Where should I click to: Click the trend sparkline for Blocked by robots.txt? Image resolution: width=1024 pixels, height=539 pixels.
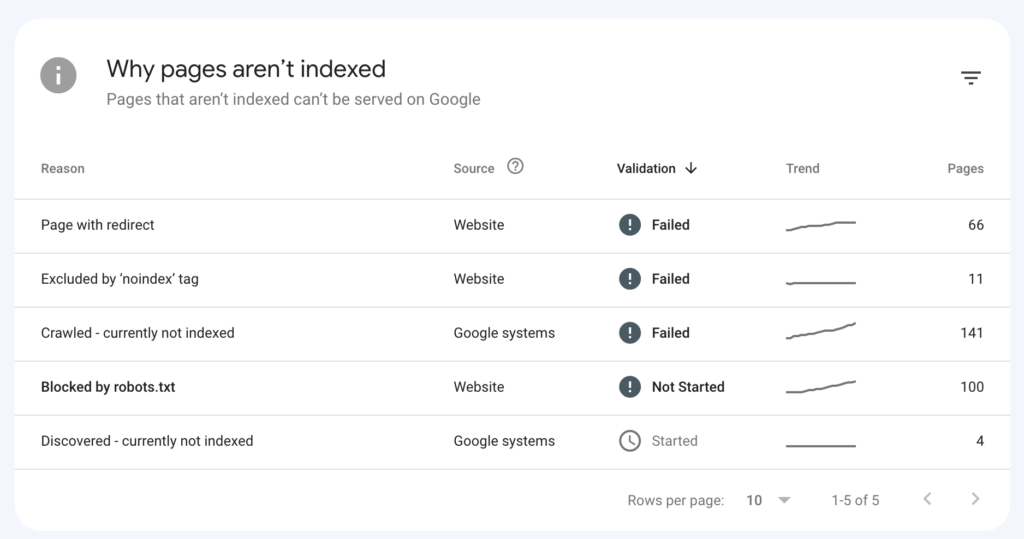[821, 386]
